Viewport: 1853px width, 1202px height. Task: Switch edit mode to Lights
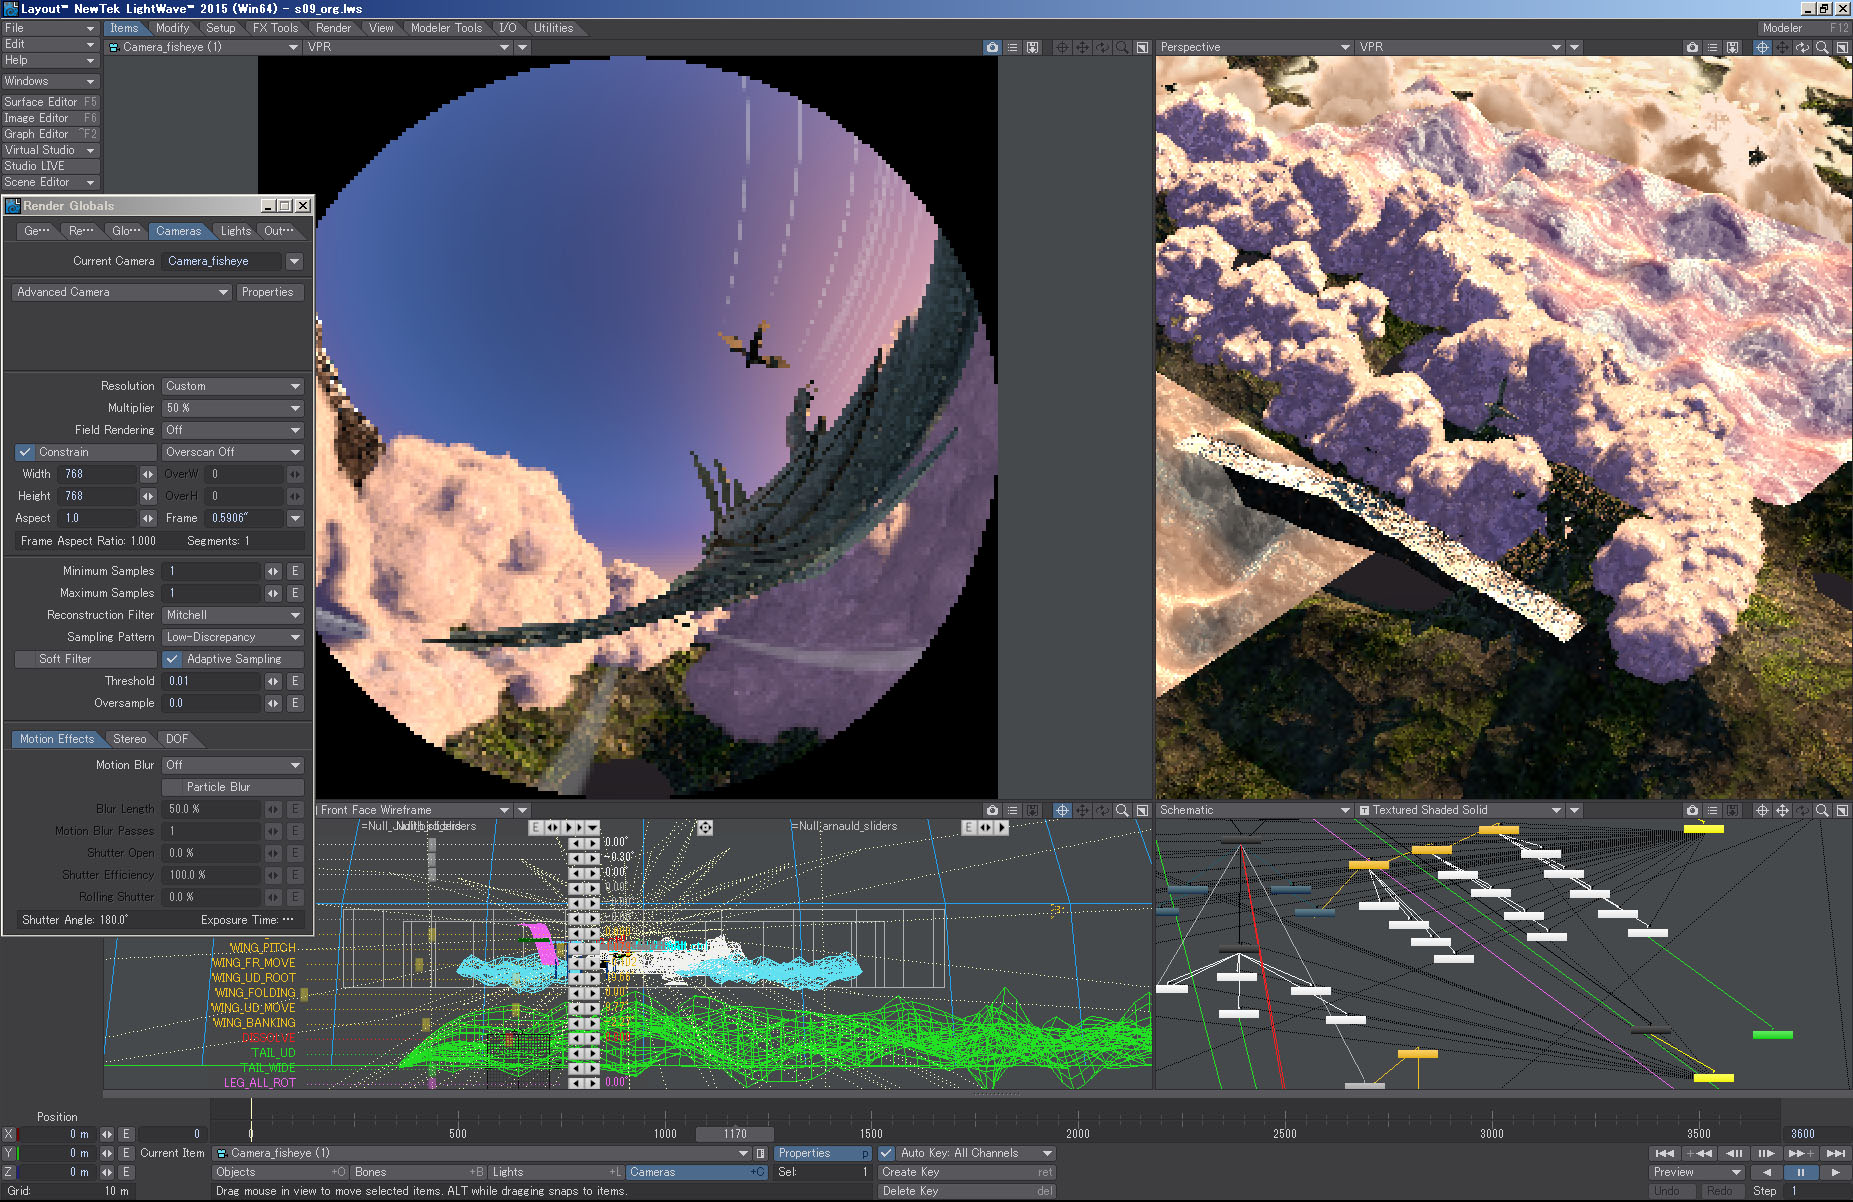[557, 1172]
